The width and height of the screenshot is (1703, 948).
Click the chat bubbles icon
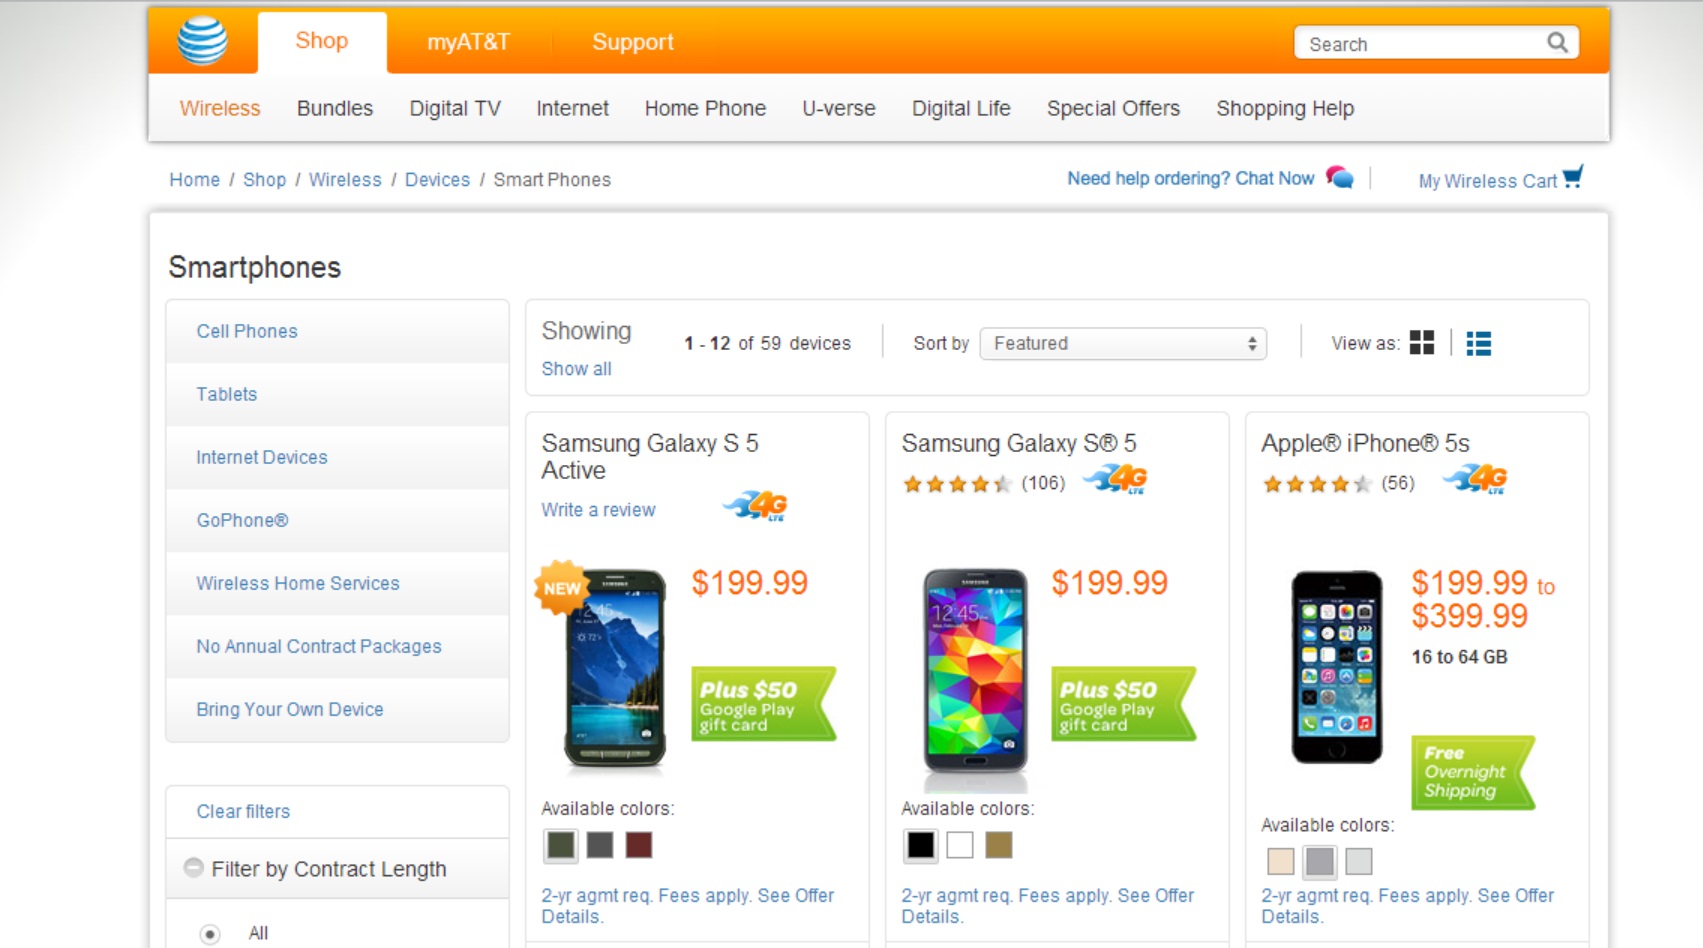[1340, 178]
